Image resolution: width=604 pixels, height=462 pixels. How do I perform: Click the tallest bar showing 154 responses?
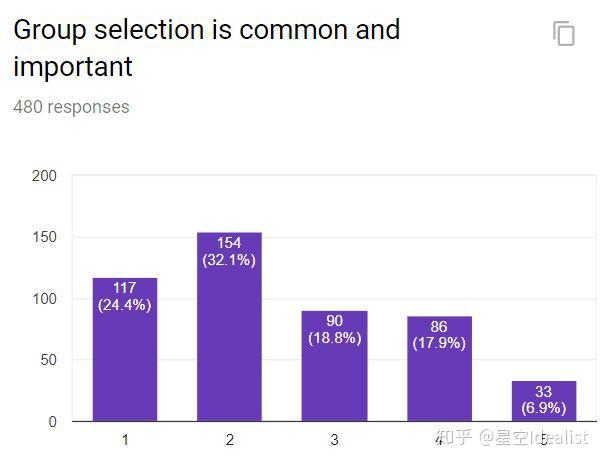229,330
